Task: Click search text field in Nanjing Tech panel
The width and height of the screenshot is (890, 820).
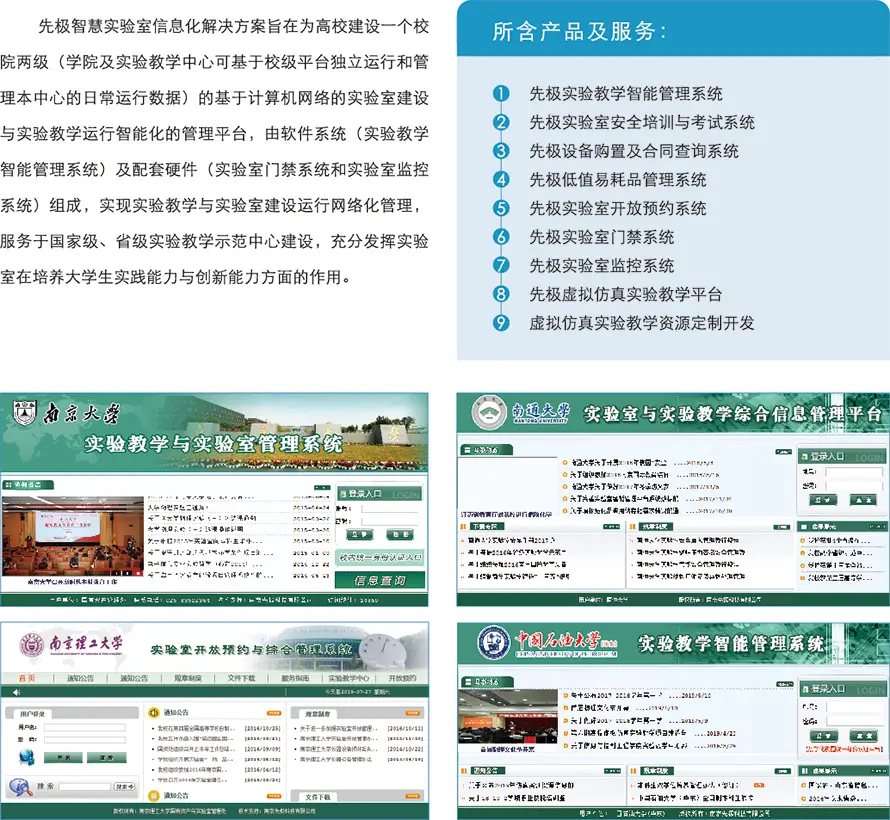Action: (85, 787)
